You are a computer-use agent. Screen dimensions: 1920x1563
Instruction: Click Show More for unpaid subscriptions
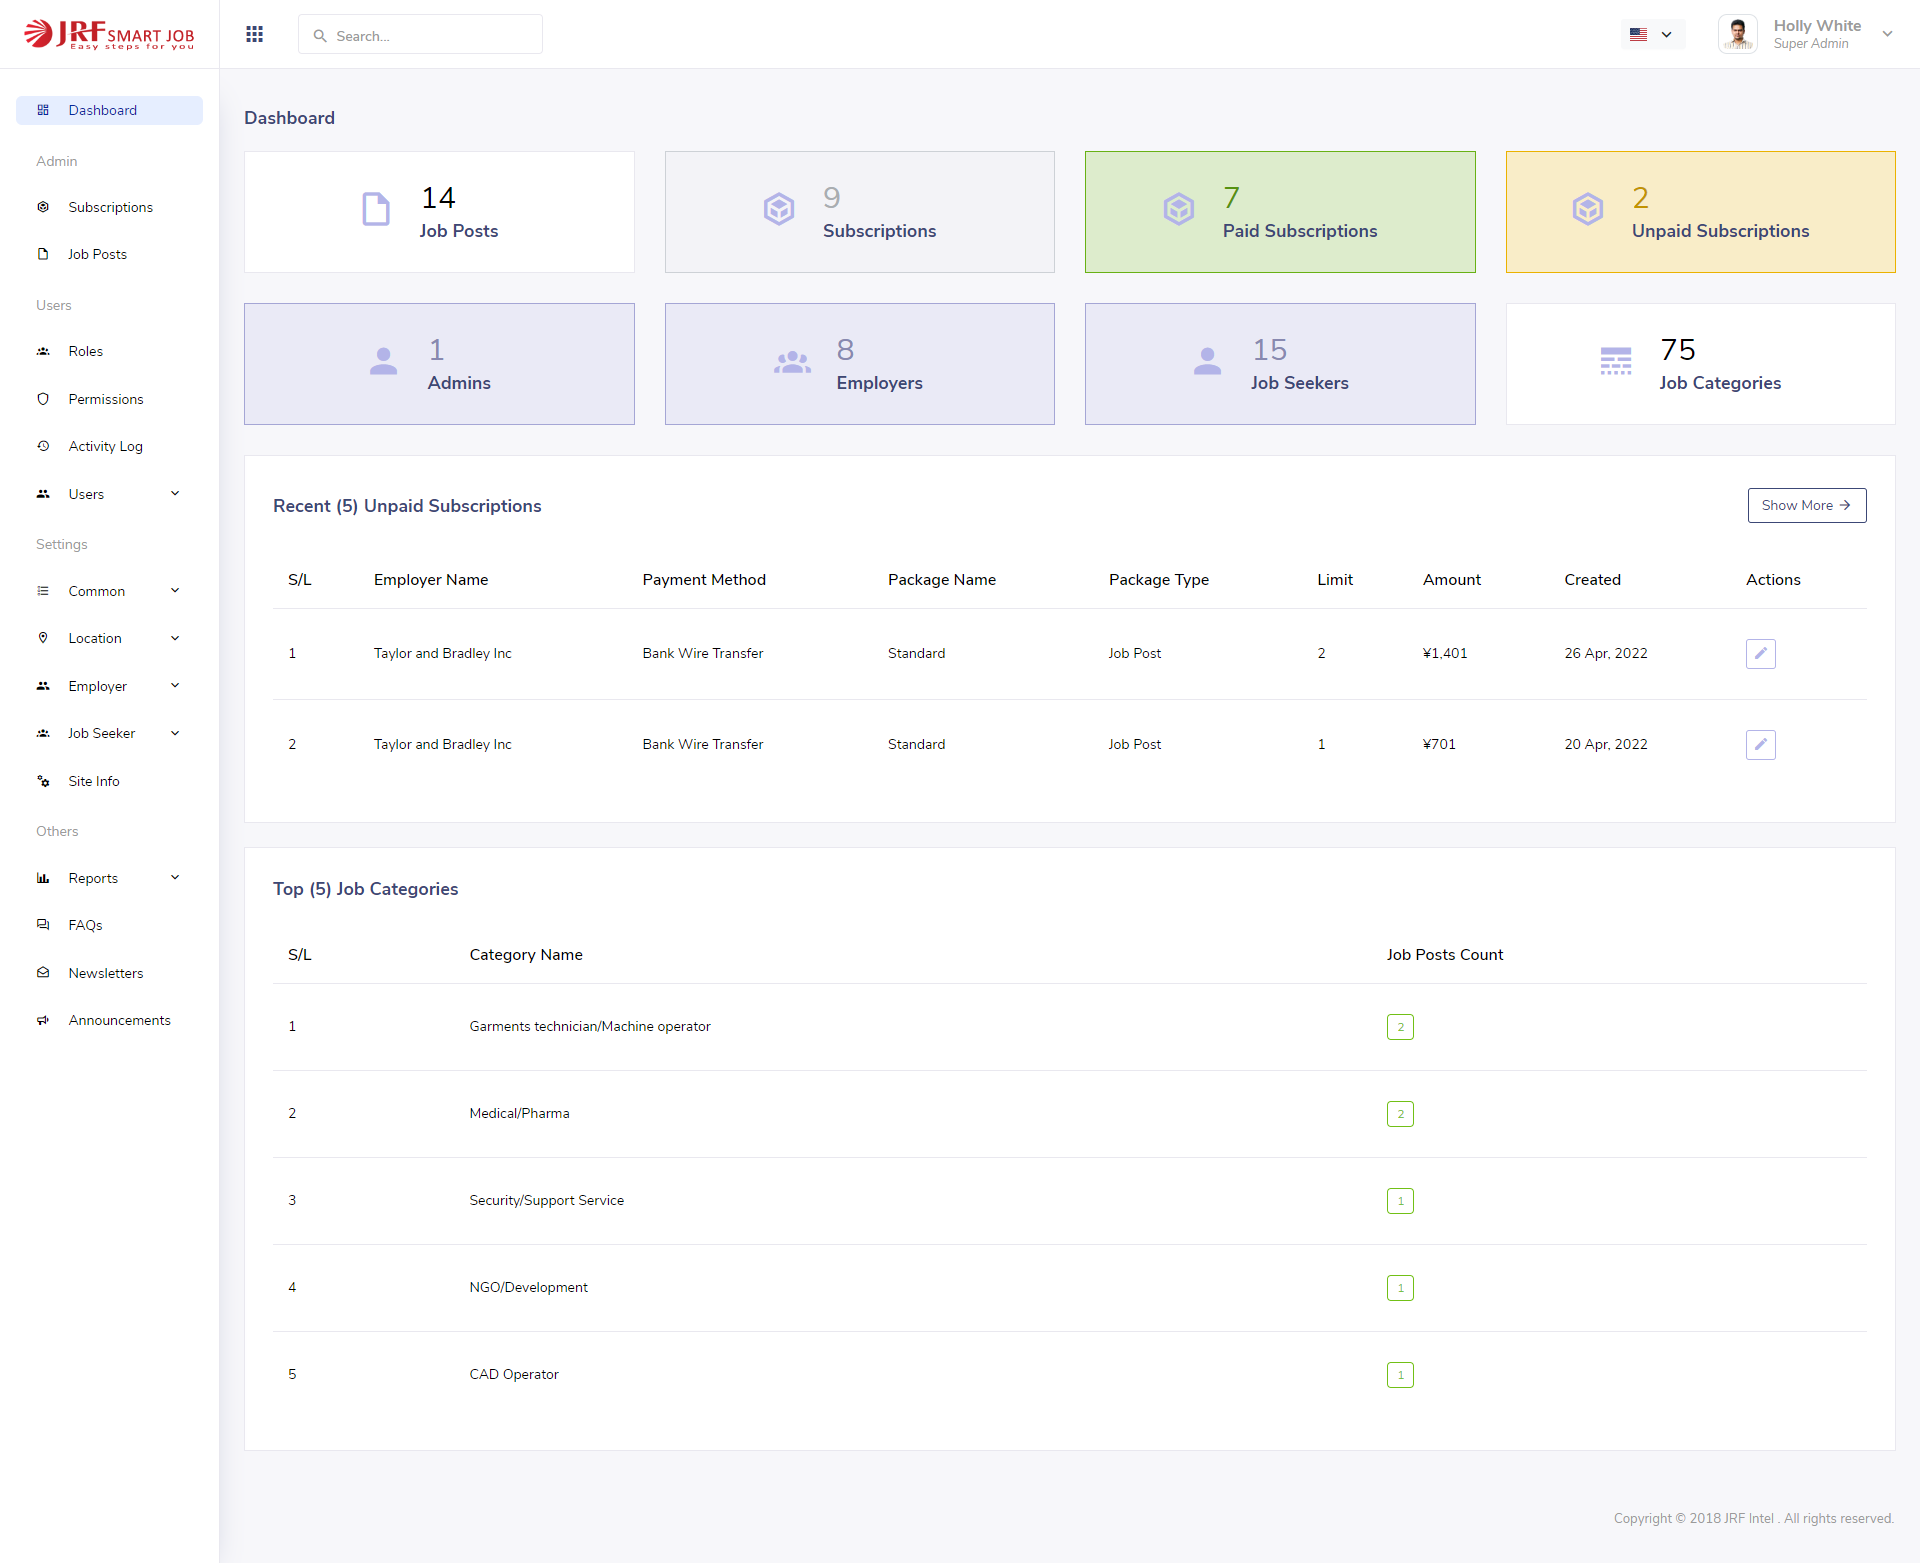click(x=1806, y=505)
